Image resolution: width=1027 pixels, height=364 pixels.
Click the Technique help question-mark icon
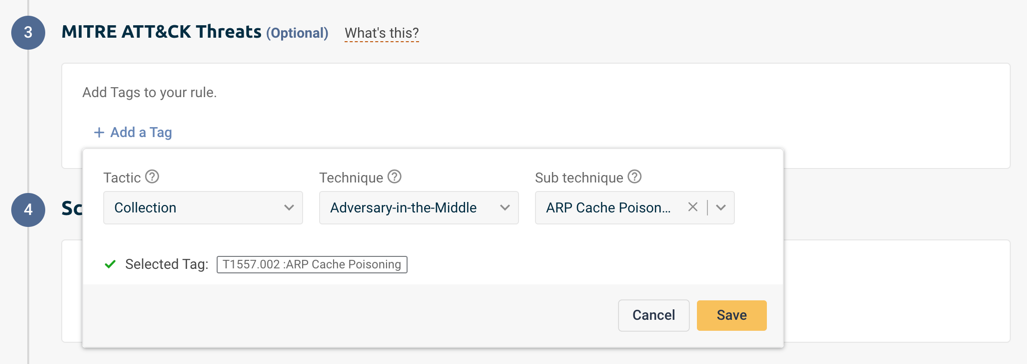pyautogui.click(x=394, y=177)
